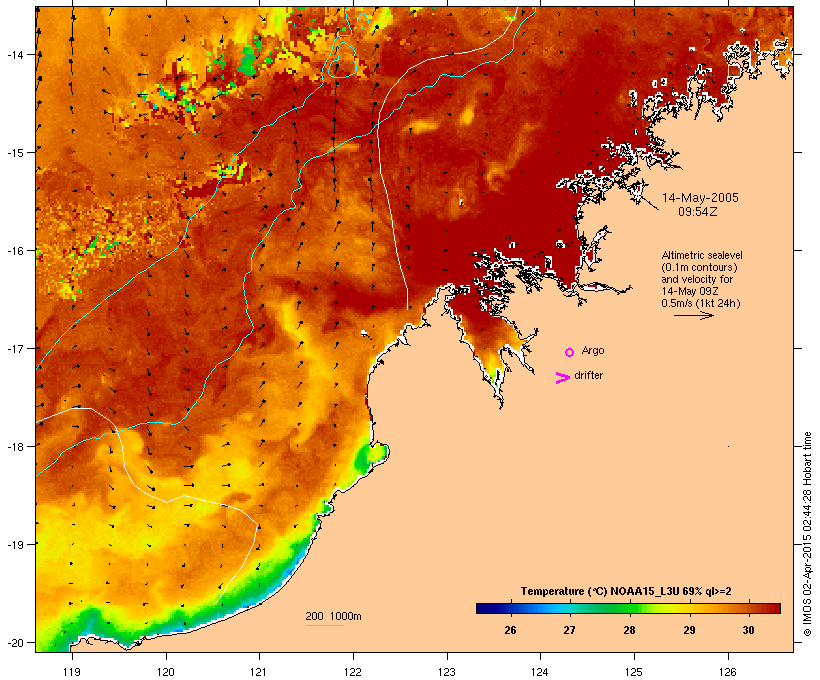This screenshot has width=820, height=680.
Task: Click the color bar value 27
Action: click(x=570, y=630)
